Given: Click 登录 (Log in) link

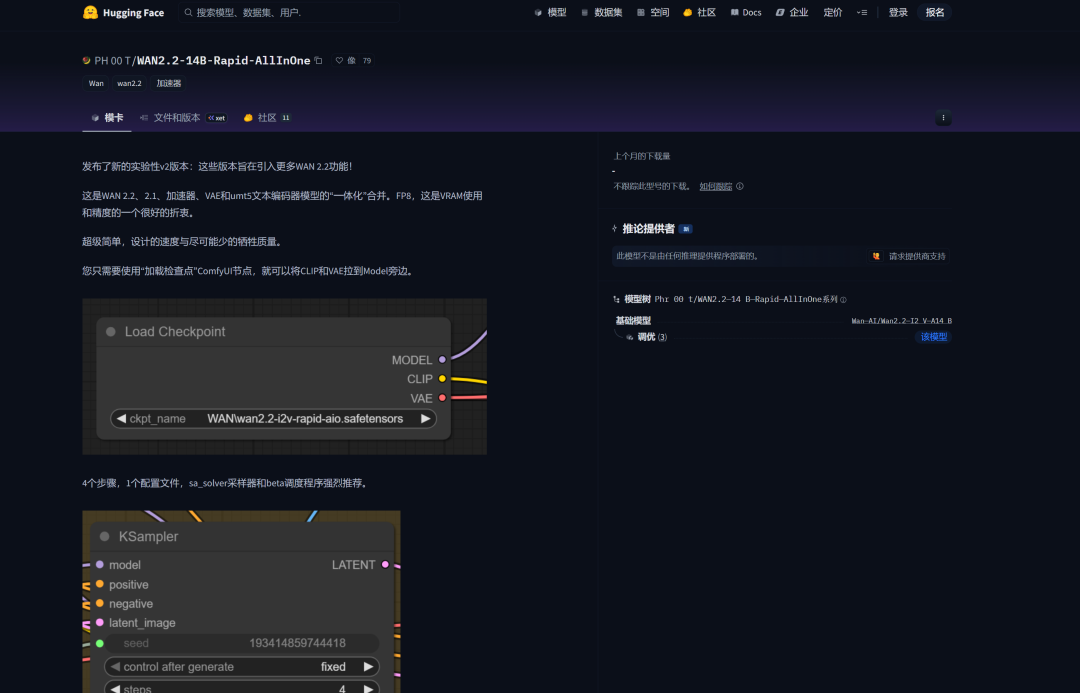Looking at the screenshot, I should [898, 12].
